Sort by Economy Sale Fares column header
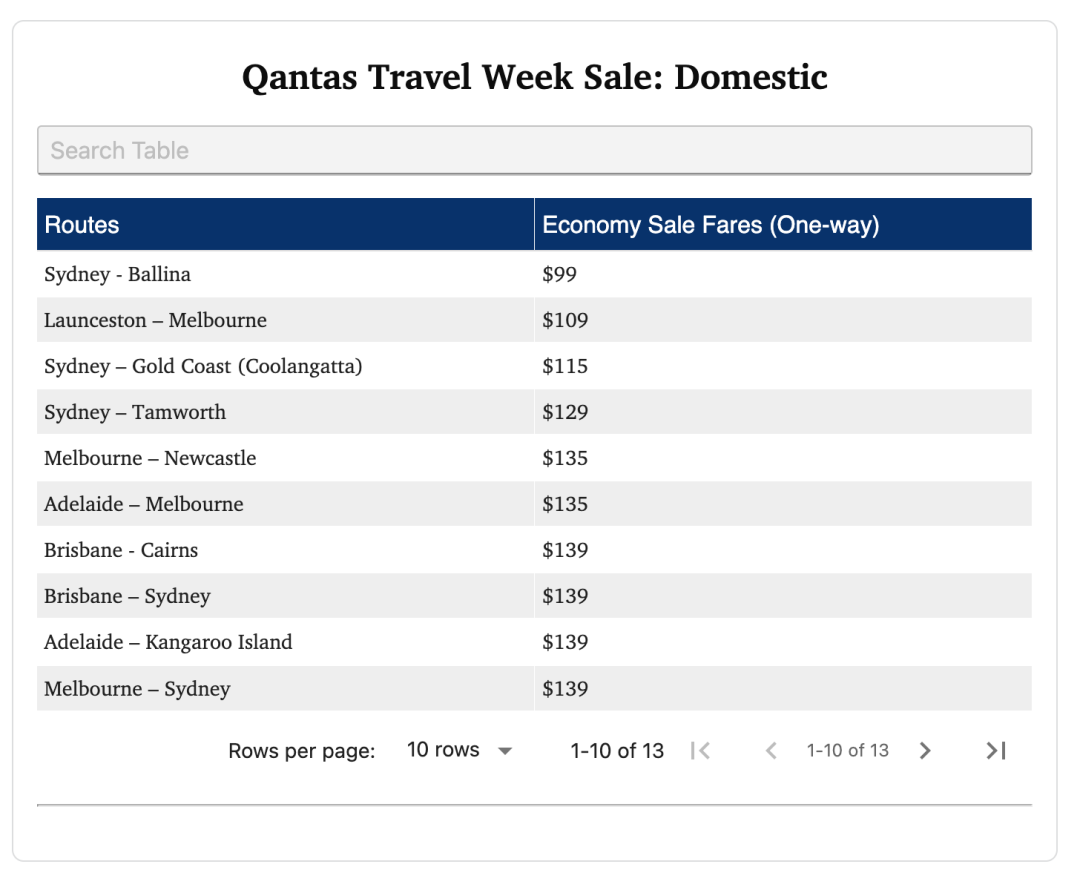Screen dimensions: 1080x890 (710, 225)
